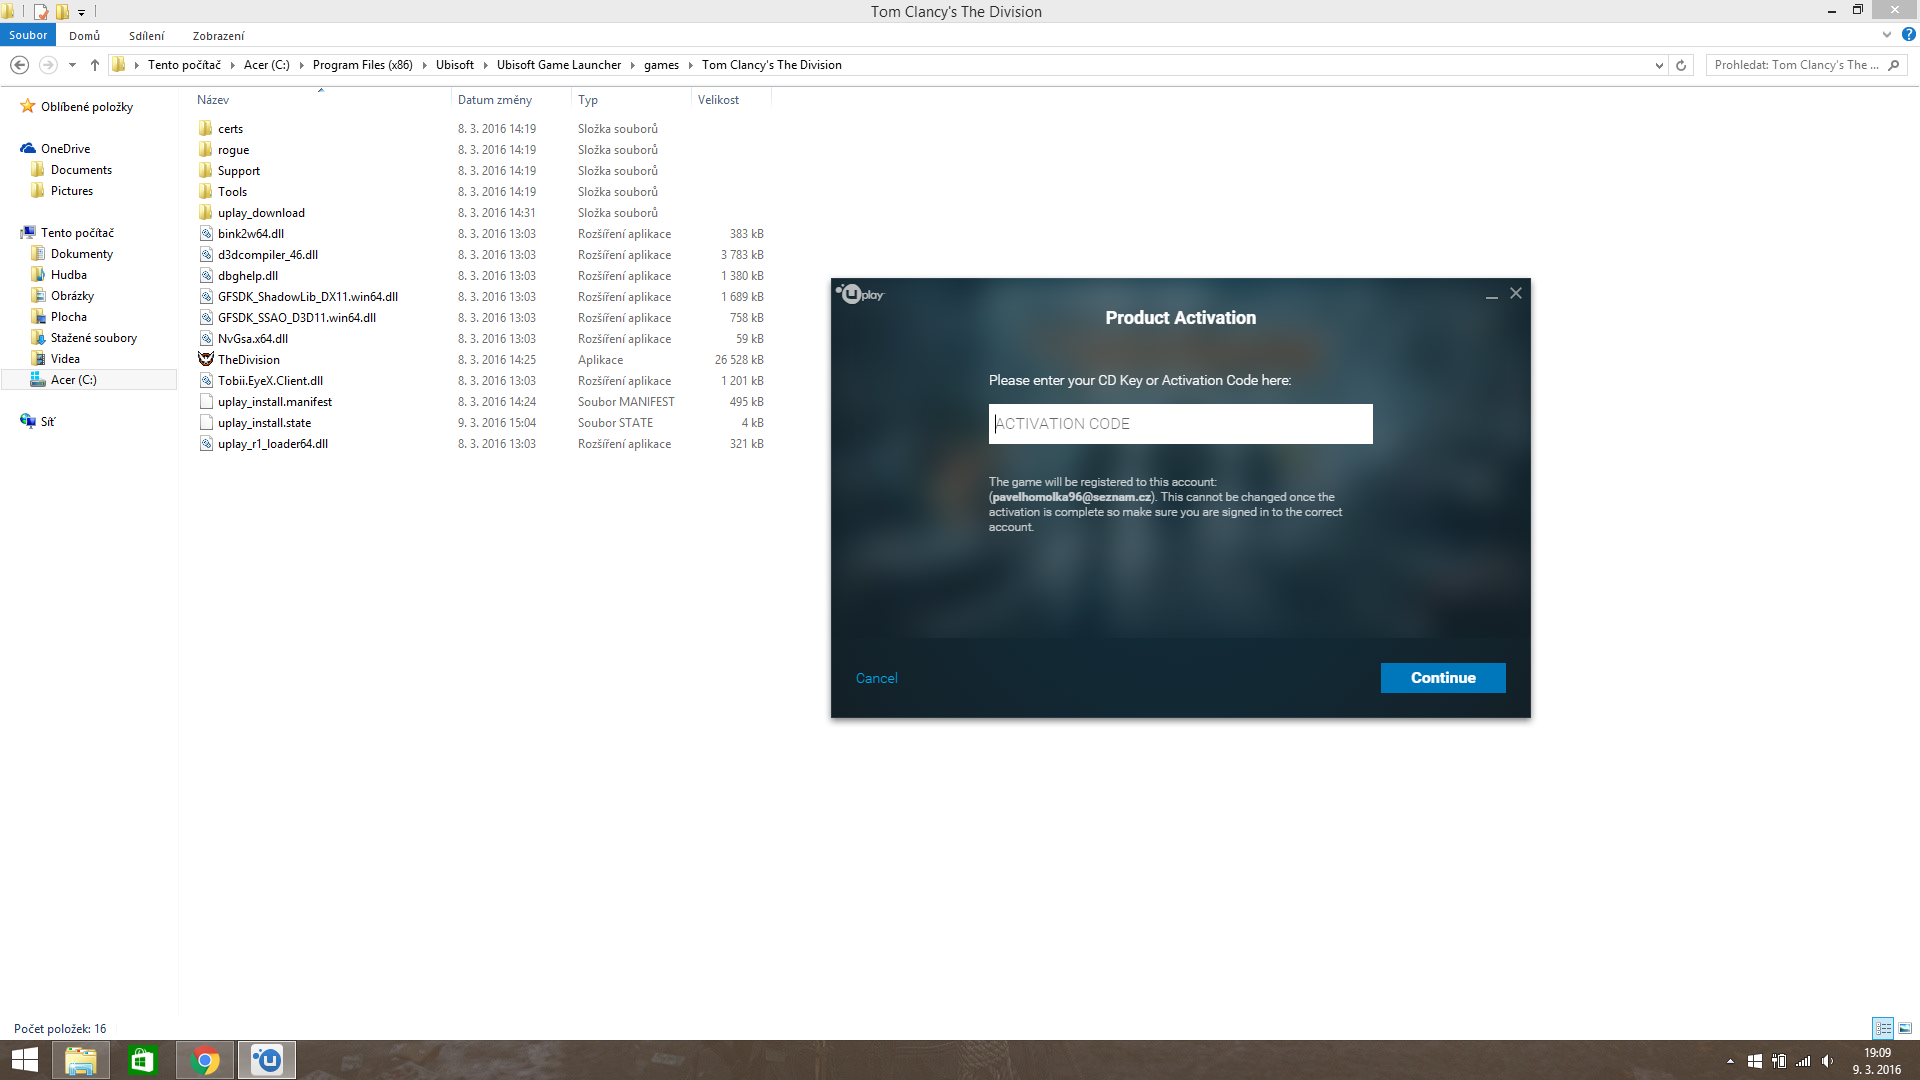Select GFSDK_SSAO_D3D11.win64.dll file

[296, 318]
